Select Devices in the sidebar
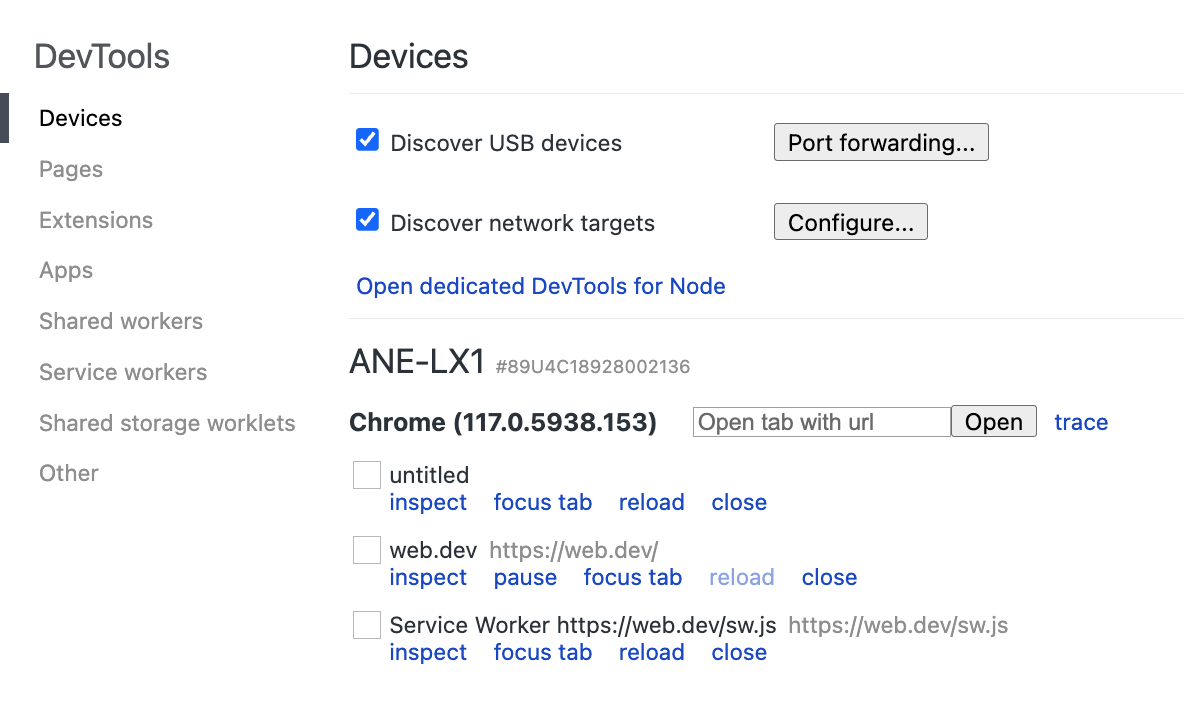 coord(81,118)
